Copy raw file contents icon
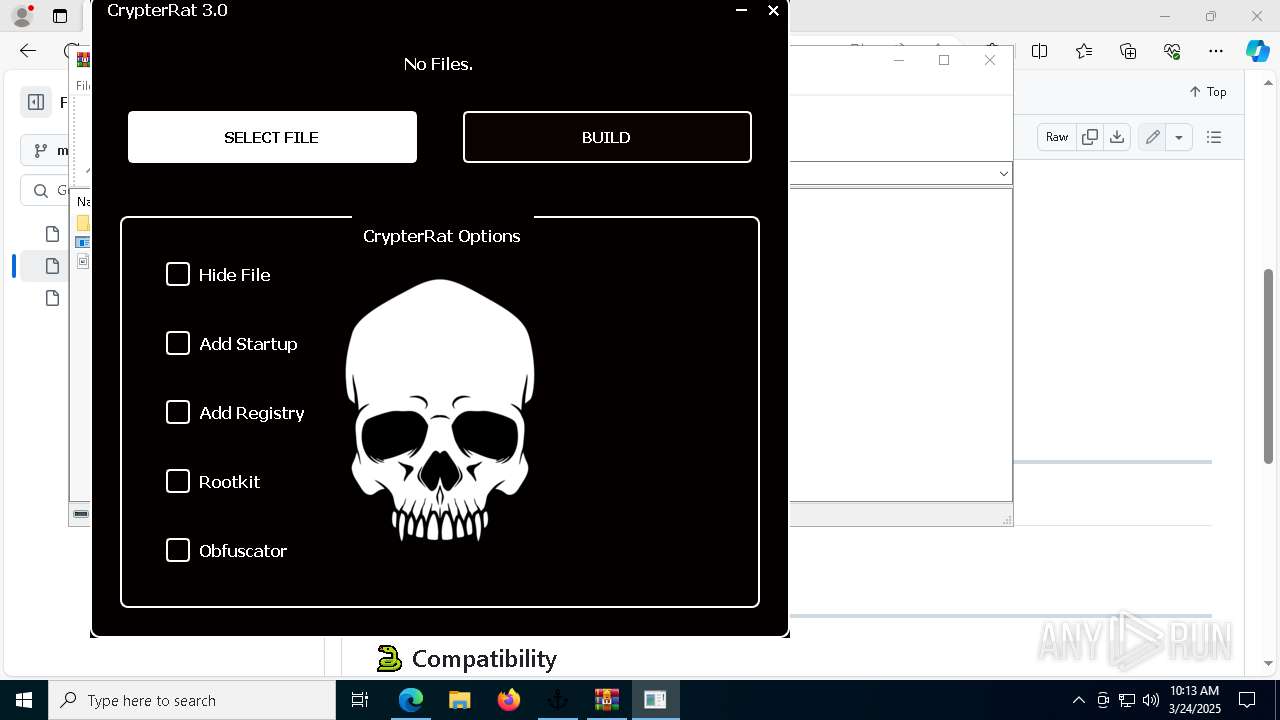 pyautogui.click(x=1090, y=137)
